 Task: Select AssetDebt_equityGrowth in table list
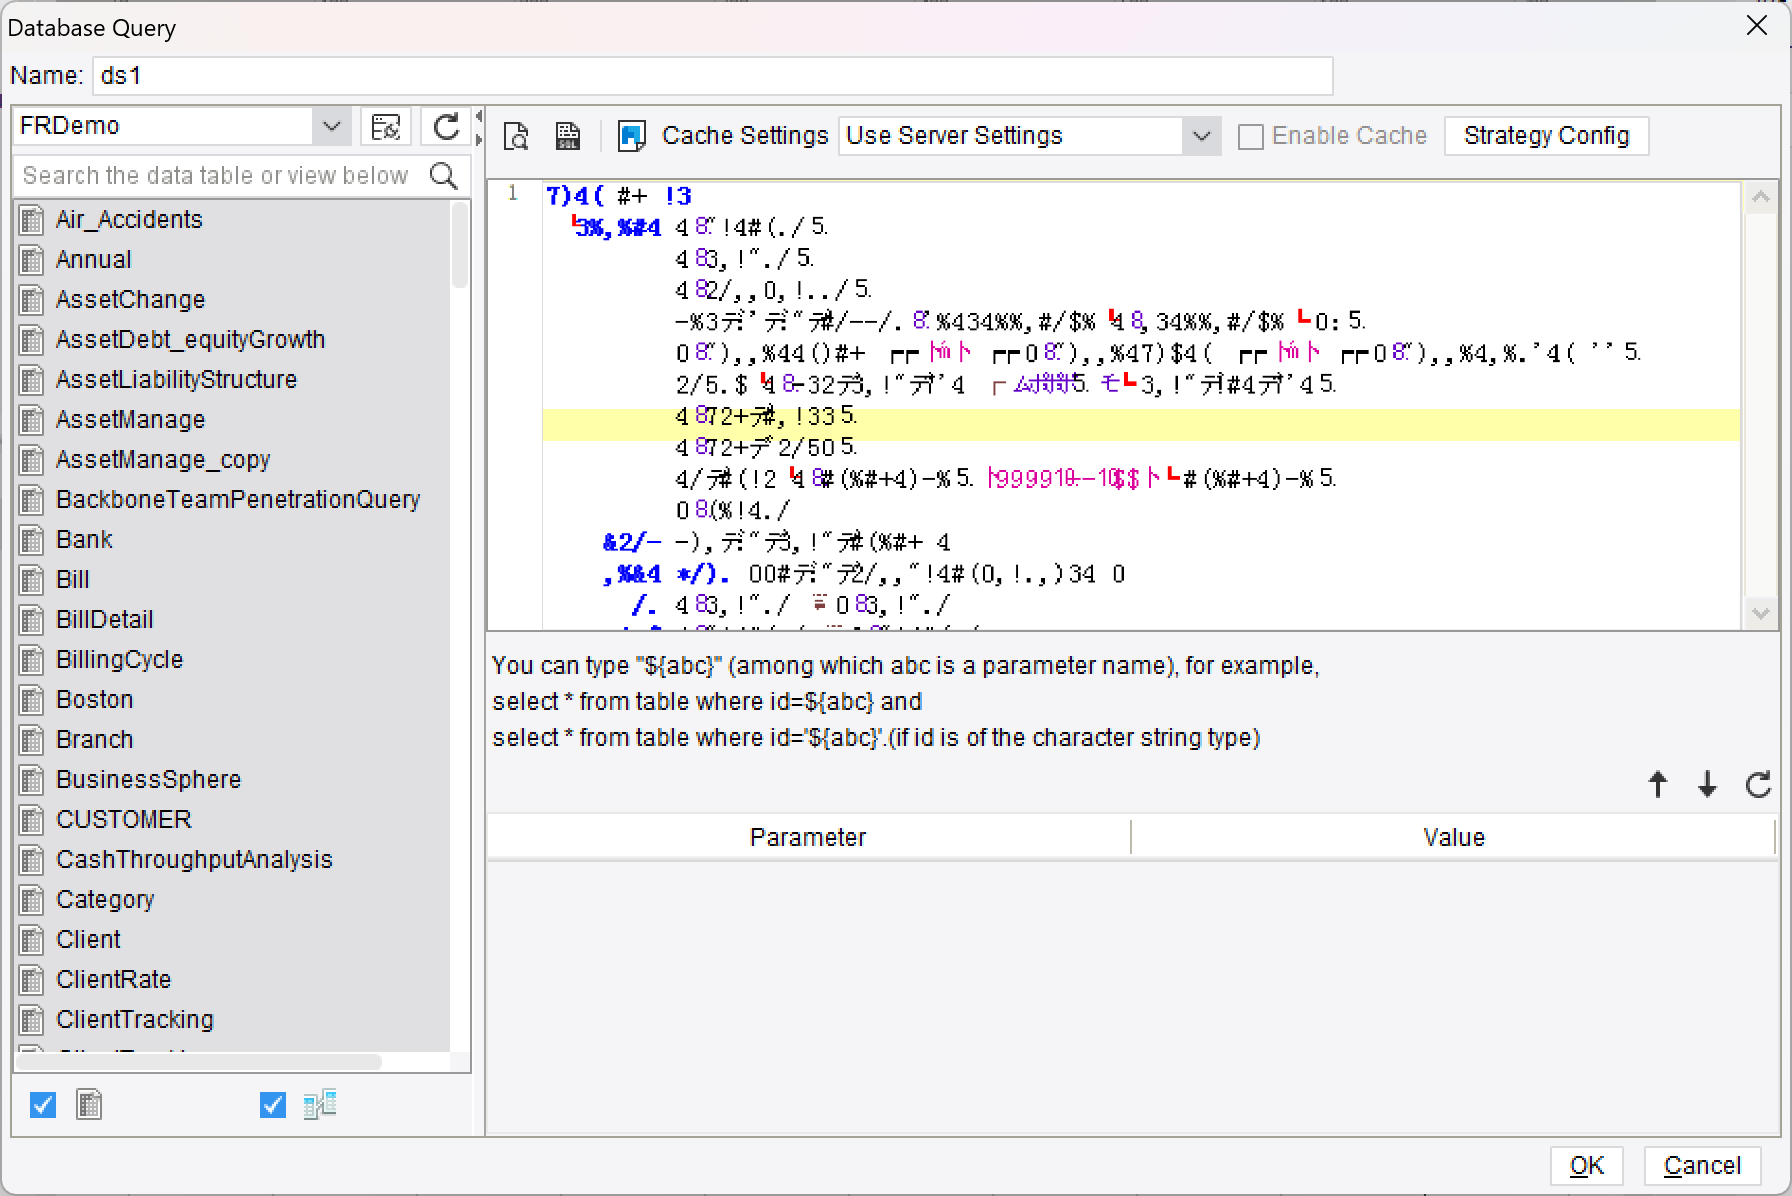[x=190, y=340]
